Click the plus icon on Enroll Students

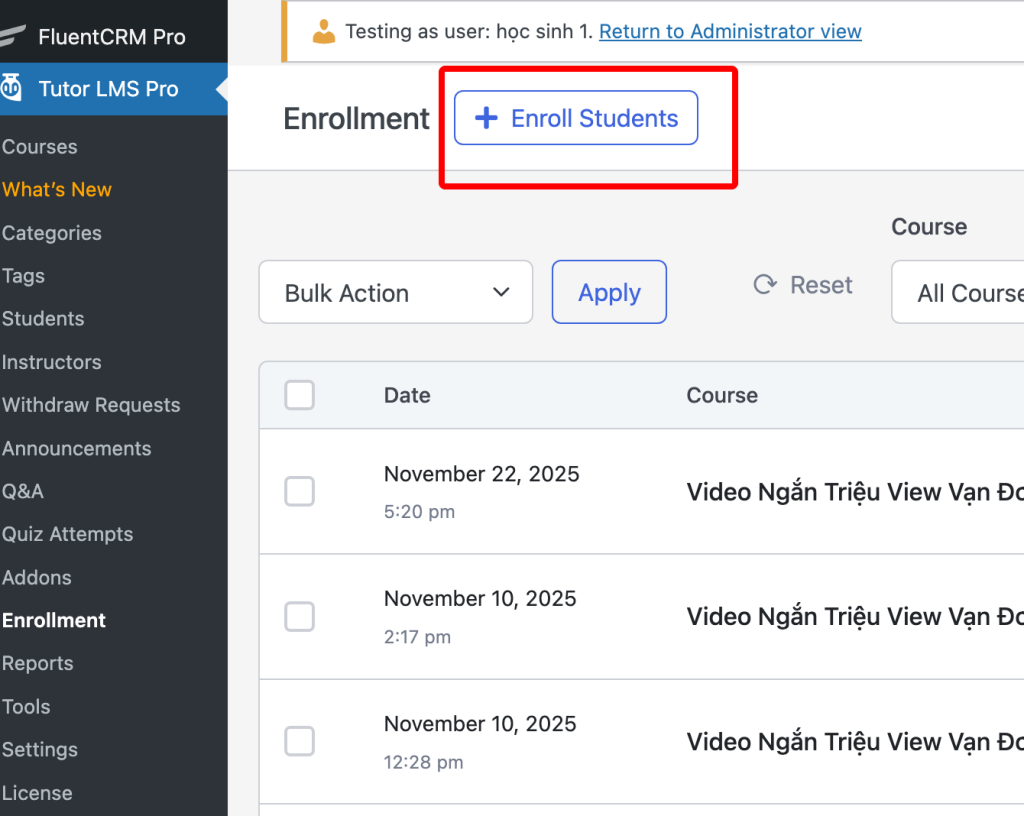[486, 118]
